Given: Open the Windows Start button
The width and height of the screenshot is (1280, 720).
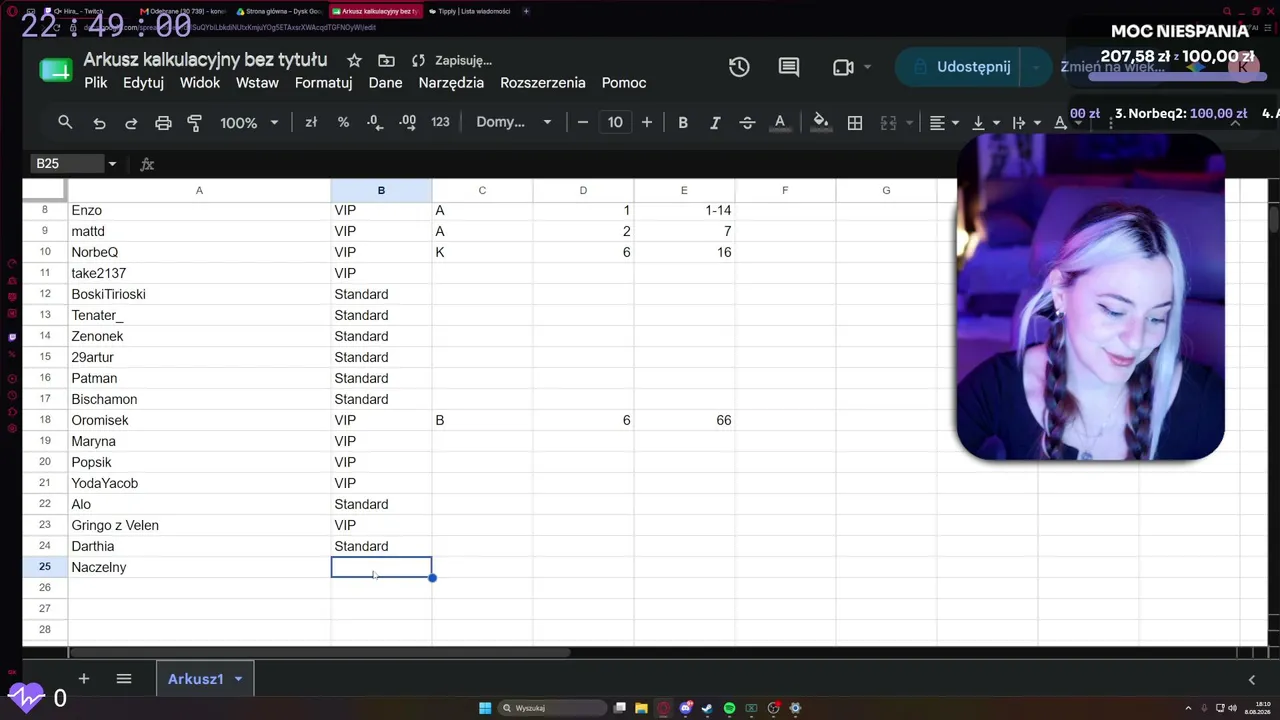Looking at the screenshot, I should (485, 708).
